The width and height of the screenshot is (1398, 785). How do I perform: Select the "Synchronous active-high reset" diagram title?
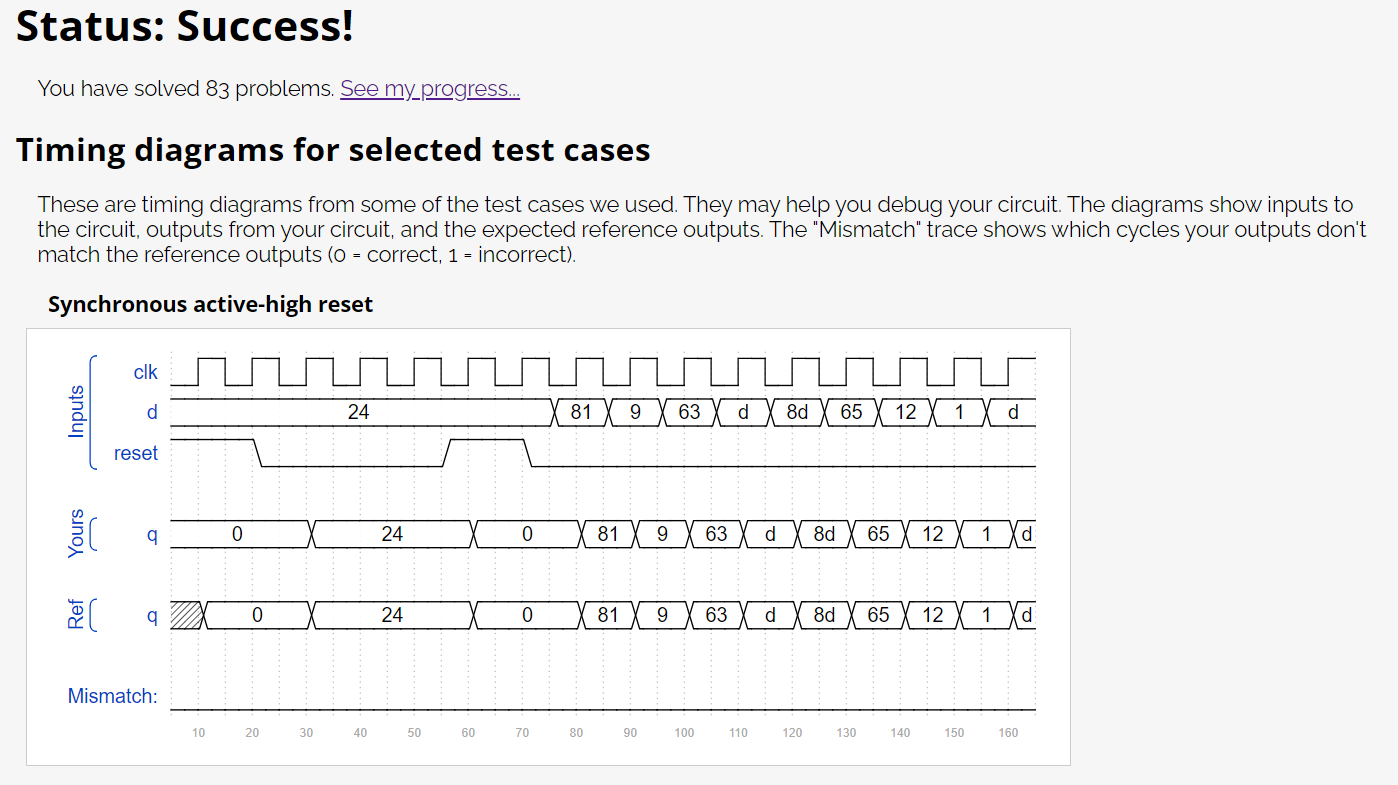pos(210,304)
